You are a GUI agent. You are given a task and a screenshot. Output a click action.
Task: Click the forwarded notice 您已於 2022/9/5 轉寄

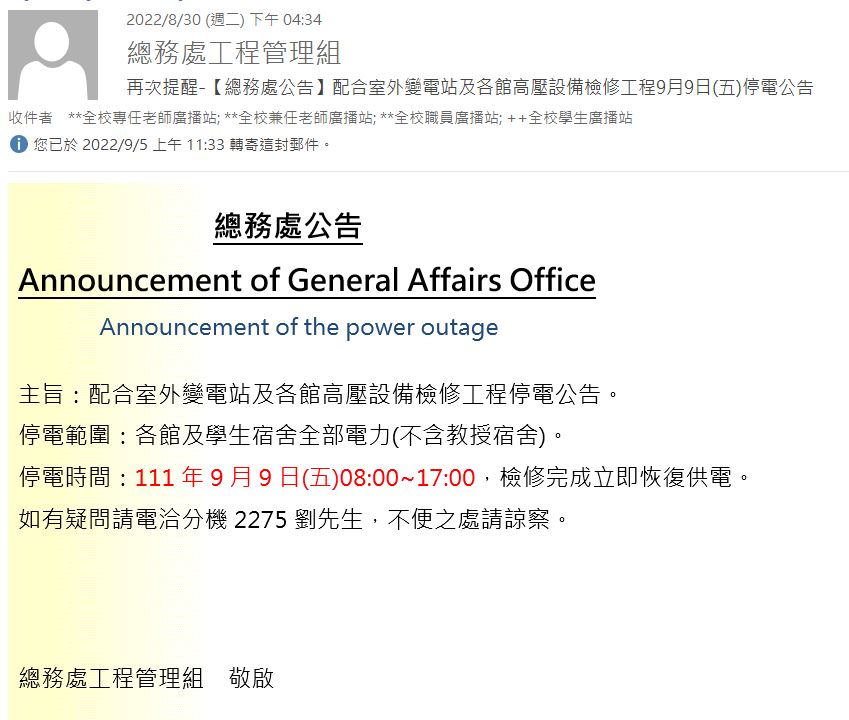click(181, 145)
